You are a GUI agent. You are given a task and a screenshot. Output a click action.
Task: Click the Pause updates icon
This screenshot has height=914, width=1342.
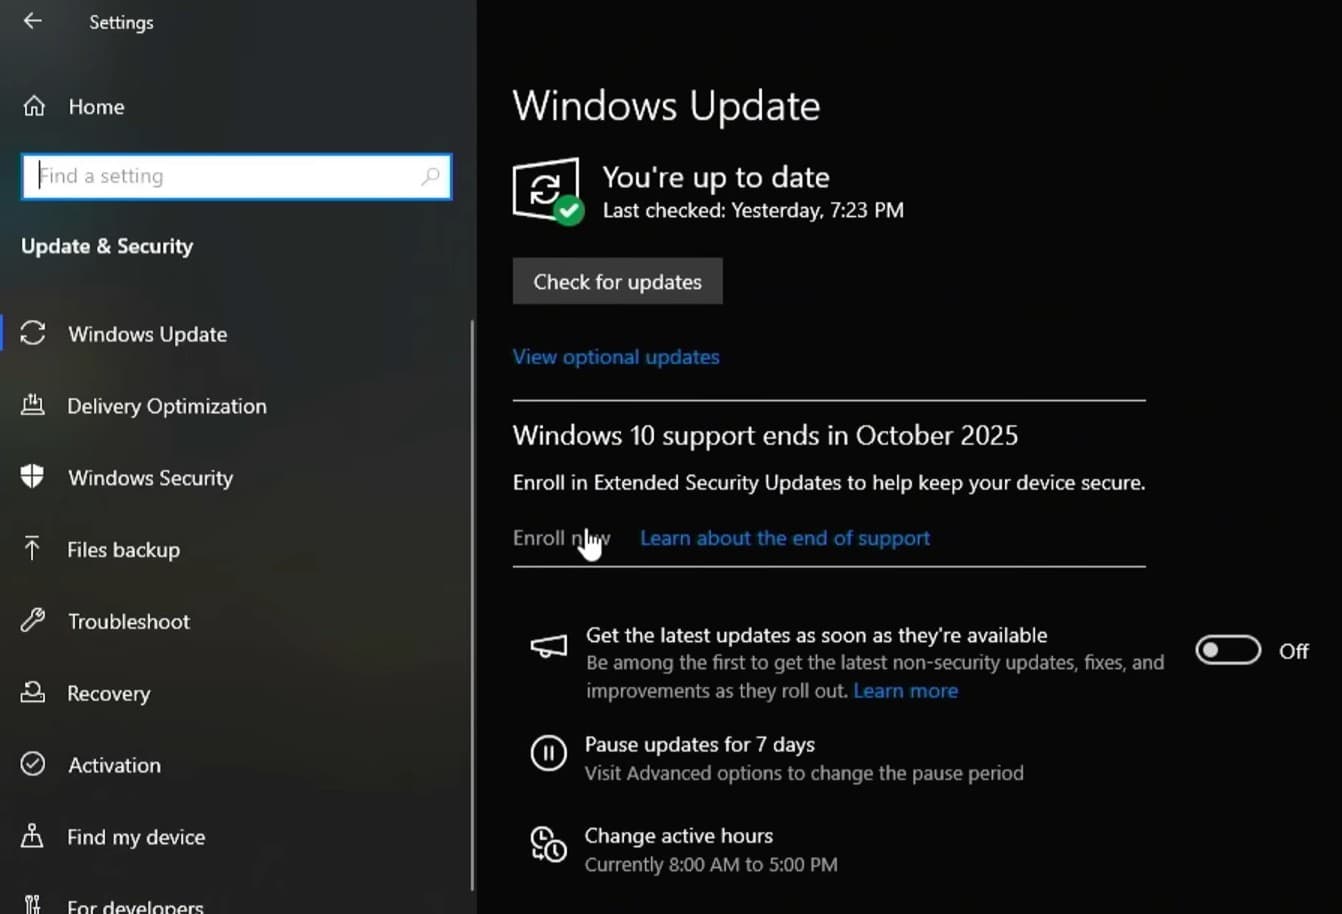pos(548,753)
